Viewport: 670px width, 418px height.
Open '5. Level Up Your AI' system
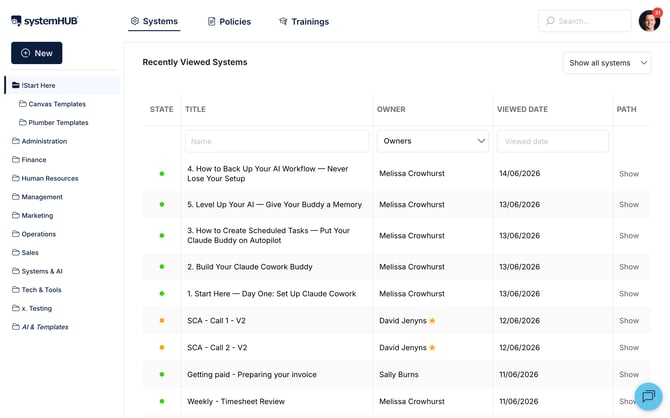(x=274, y=204)
